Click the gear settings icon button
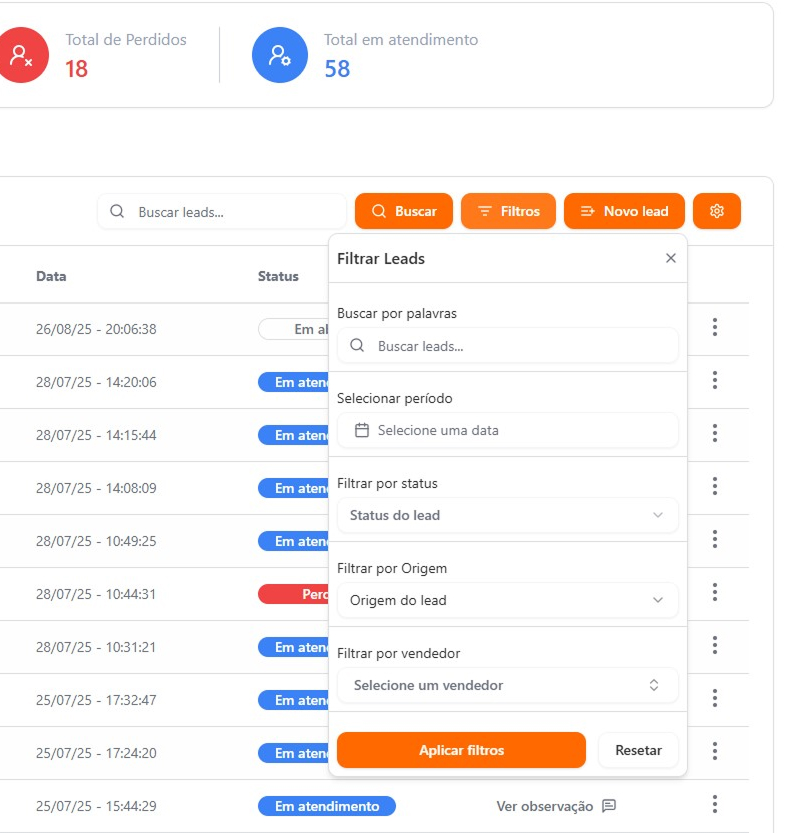 716,211
